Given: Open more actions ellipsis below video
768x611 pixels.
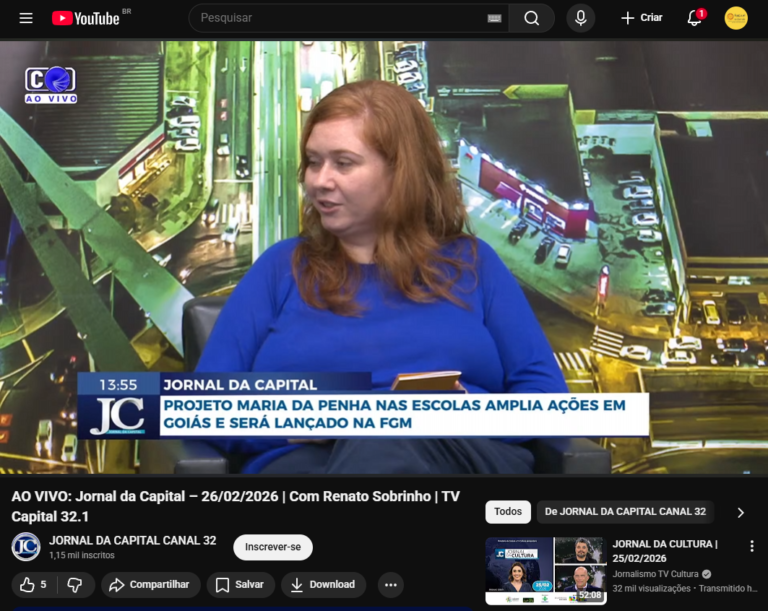Looking at the screenshot, I should 390,585.
